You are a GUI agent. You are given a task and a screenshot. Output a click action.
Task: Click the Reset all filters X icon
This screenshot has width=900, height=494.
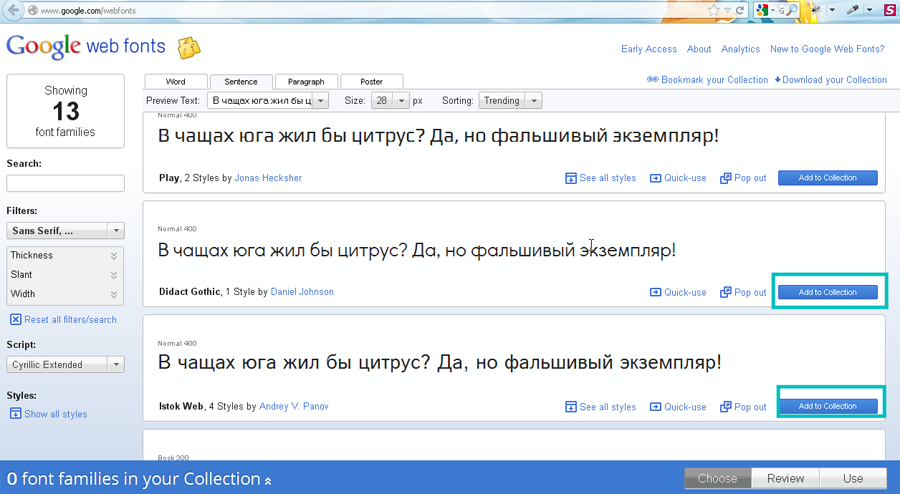(15, 320)
